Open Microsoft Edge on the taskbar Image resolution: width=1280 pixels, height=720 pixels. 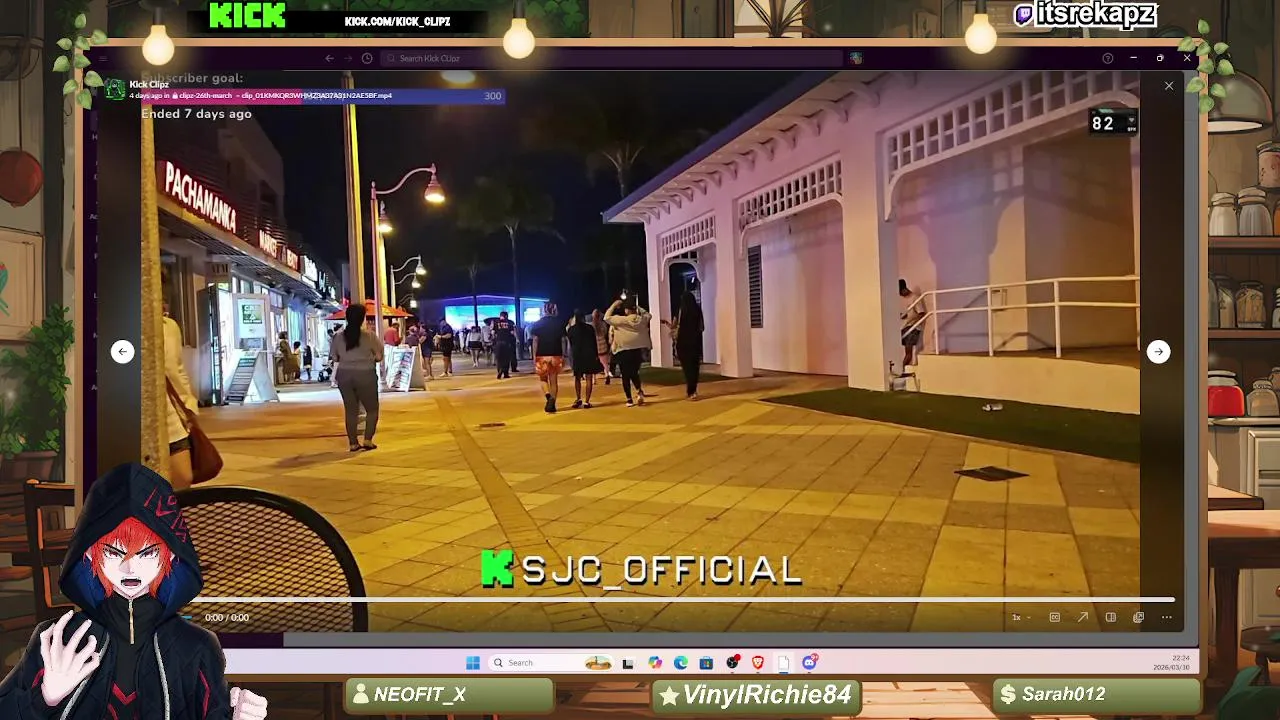(681, 662)
